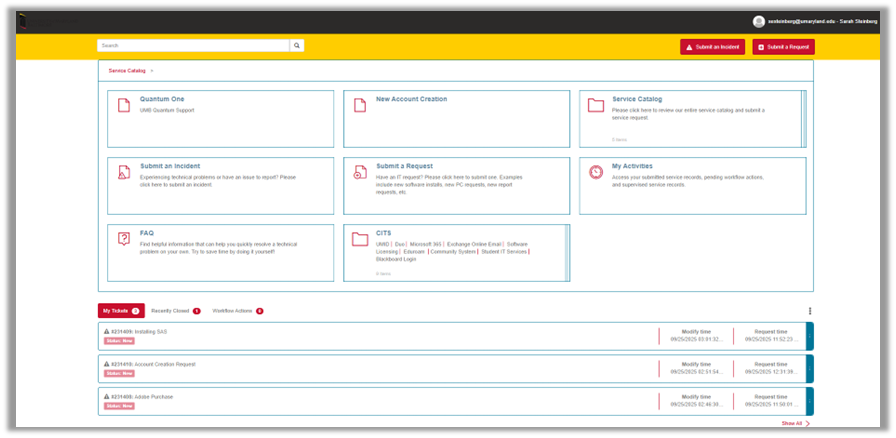Open the Service Catalog folder icon
Image resolution: width=896 pixels, height=438 pixels.
tap(596, 105)
